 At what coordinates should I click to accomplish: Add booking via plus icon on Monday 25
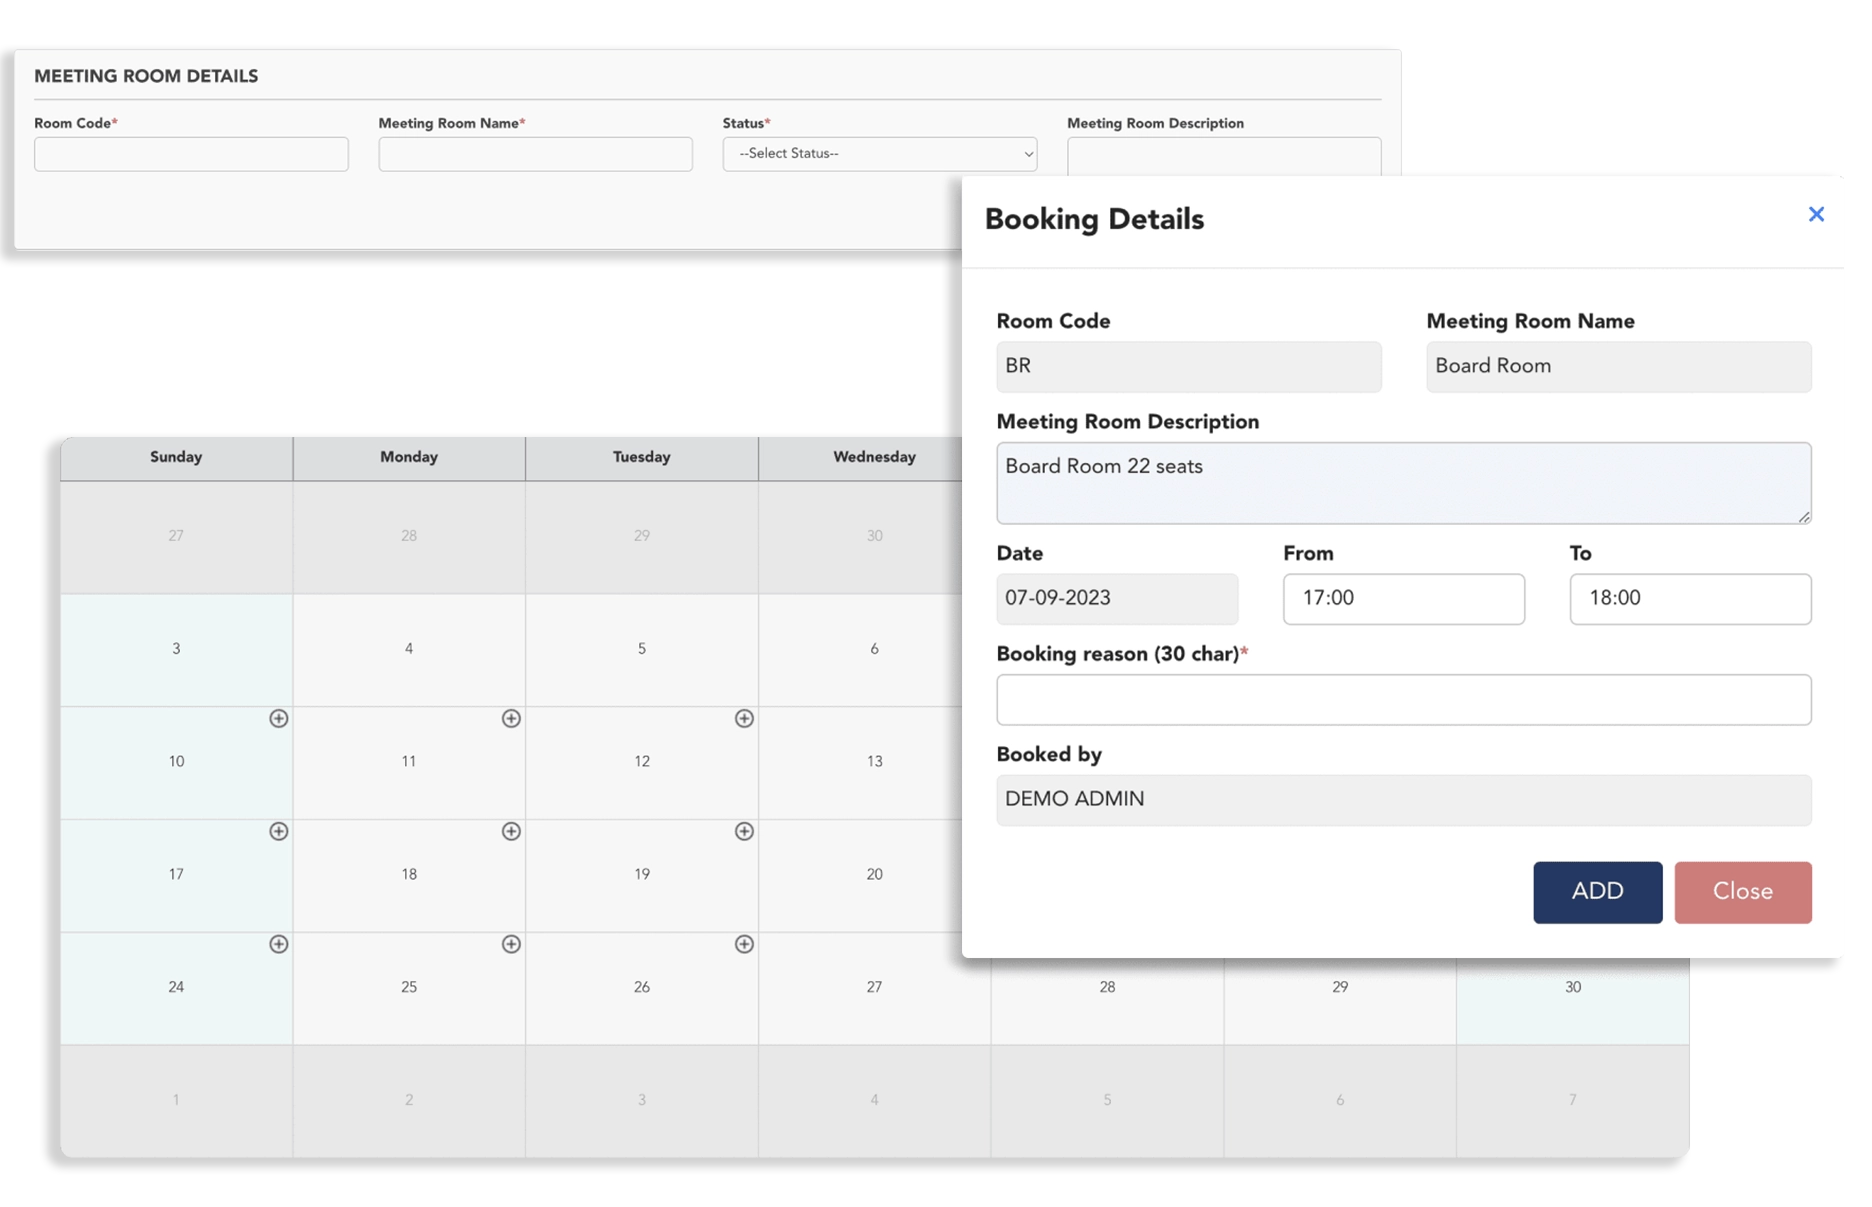point(511,945)
